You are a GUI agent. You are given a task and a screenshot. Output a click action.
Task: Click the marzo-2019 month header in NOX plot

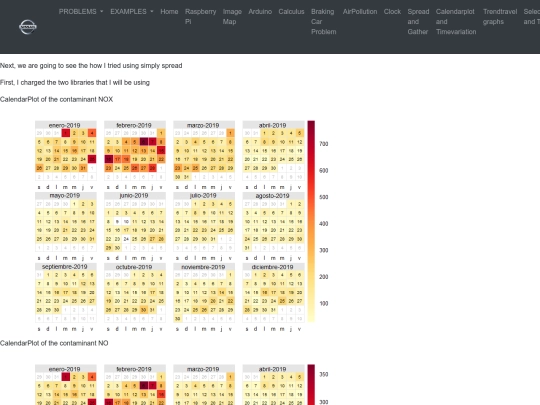tap(204, 125)
